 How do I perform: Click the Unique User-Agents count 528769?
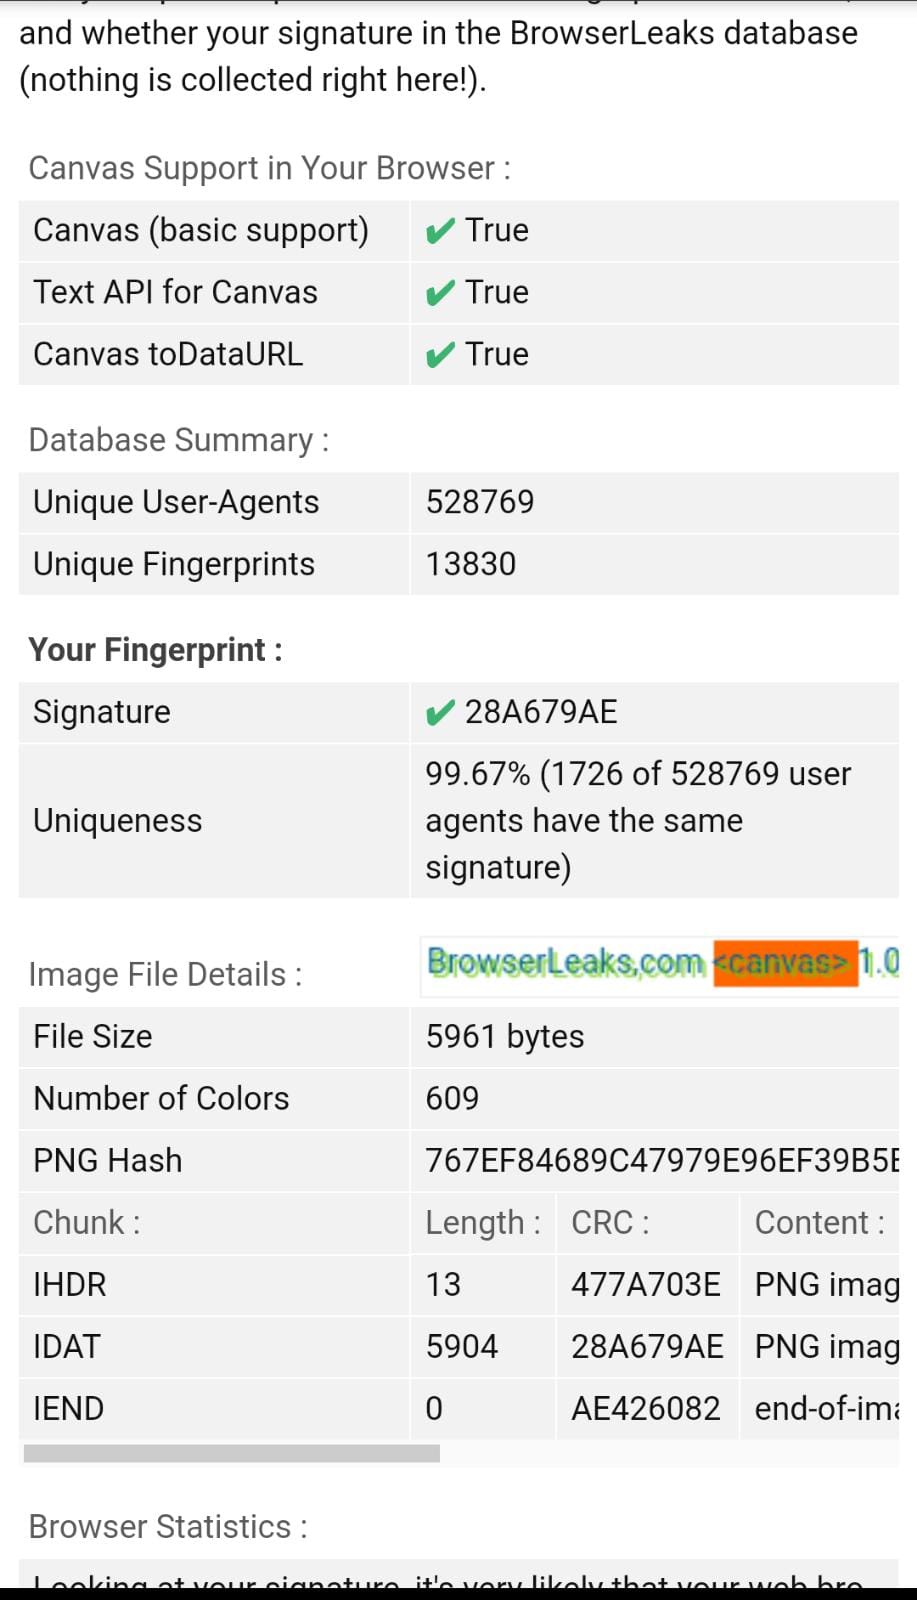tap(480, 502)
